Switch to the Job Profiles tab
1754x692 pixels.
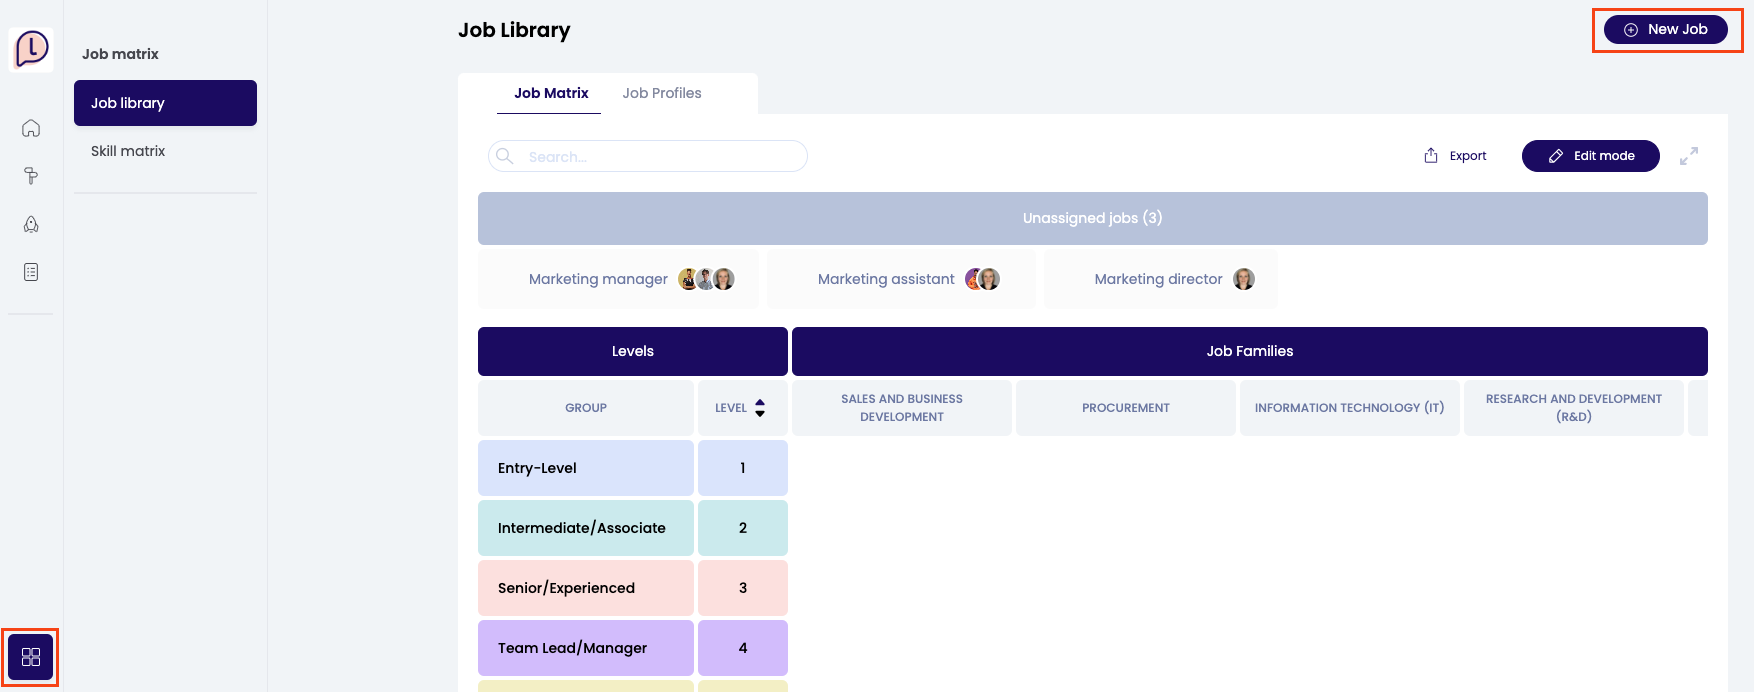(x=661, y=93)
